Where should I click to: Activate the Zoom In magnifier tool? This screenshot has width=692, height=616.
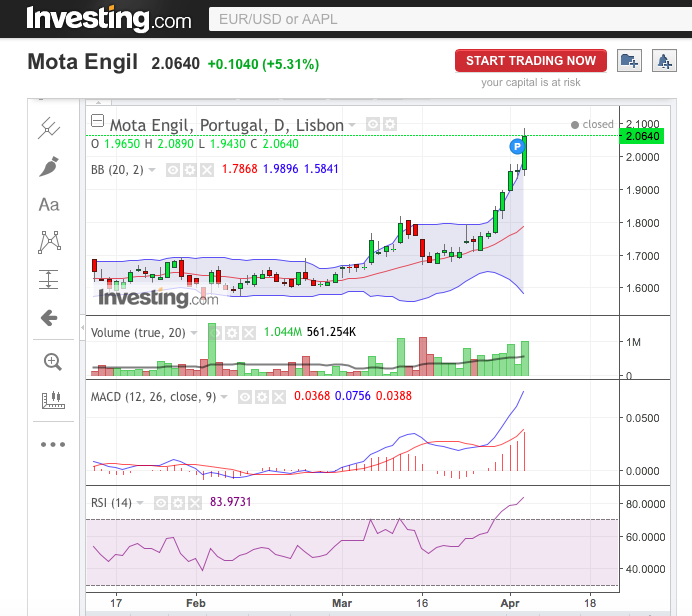[x=52, y=362]
